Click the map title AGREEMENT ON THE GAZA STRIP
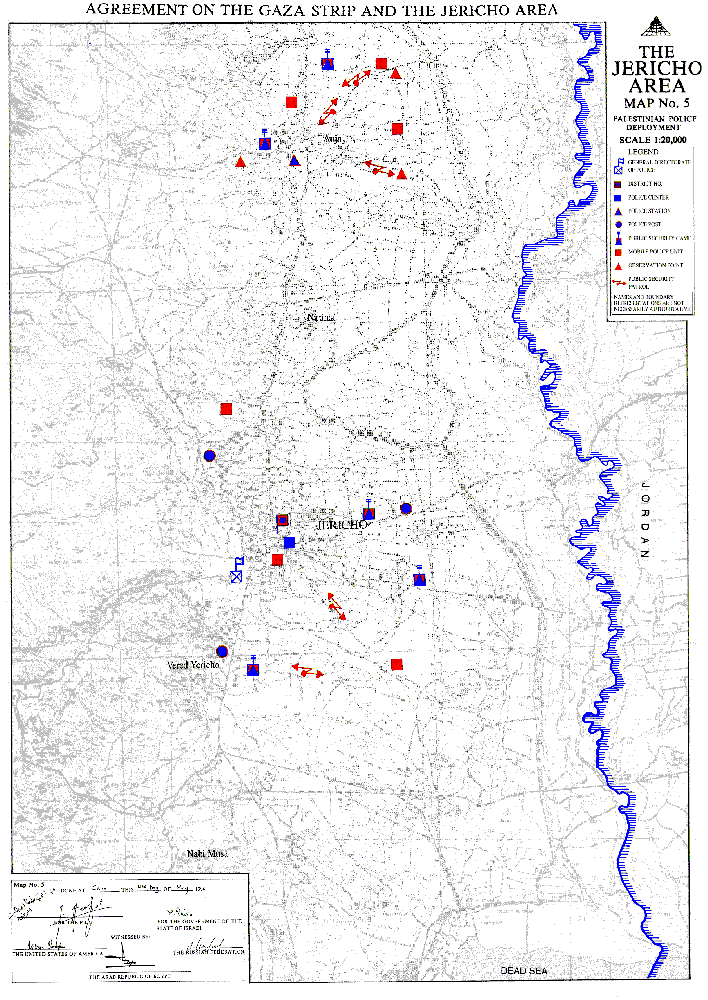Image resolution: width=708 pixels, height=1000 pixels. point(321,9)
